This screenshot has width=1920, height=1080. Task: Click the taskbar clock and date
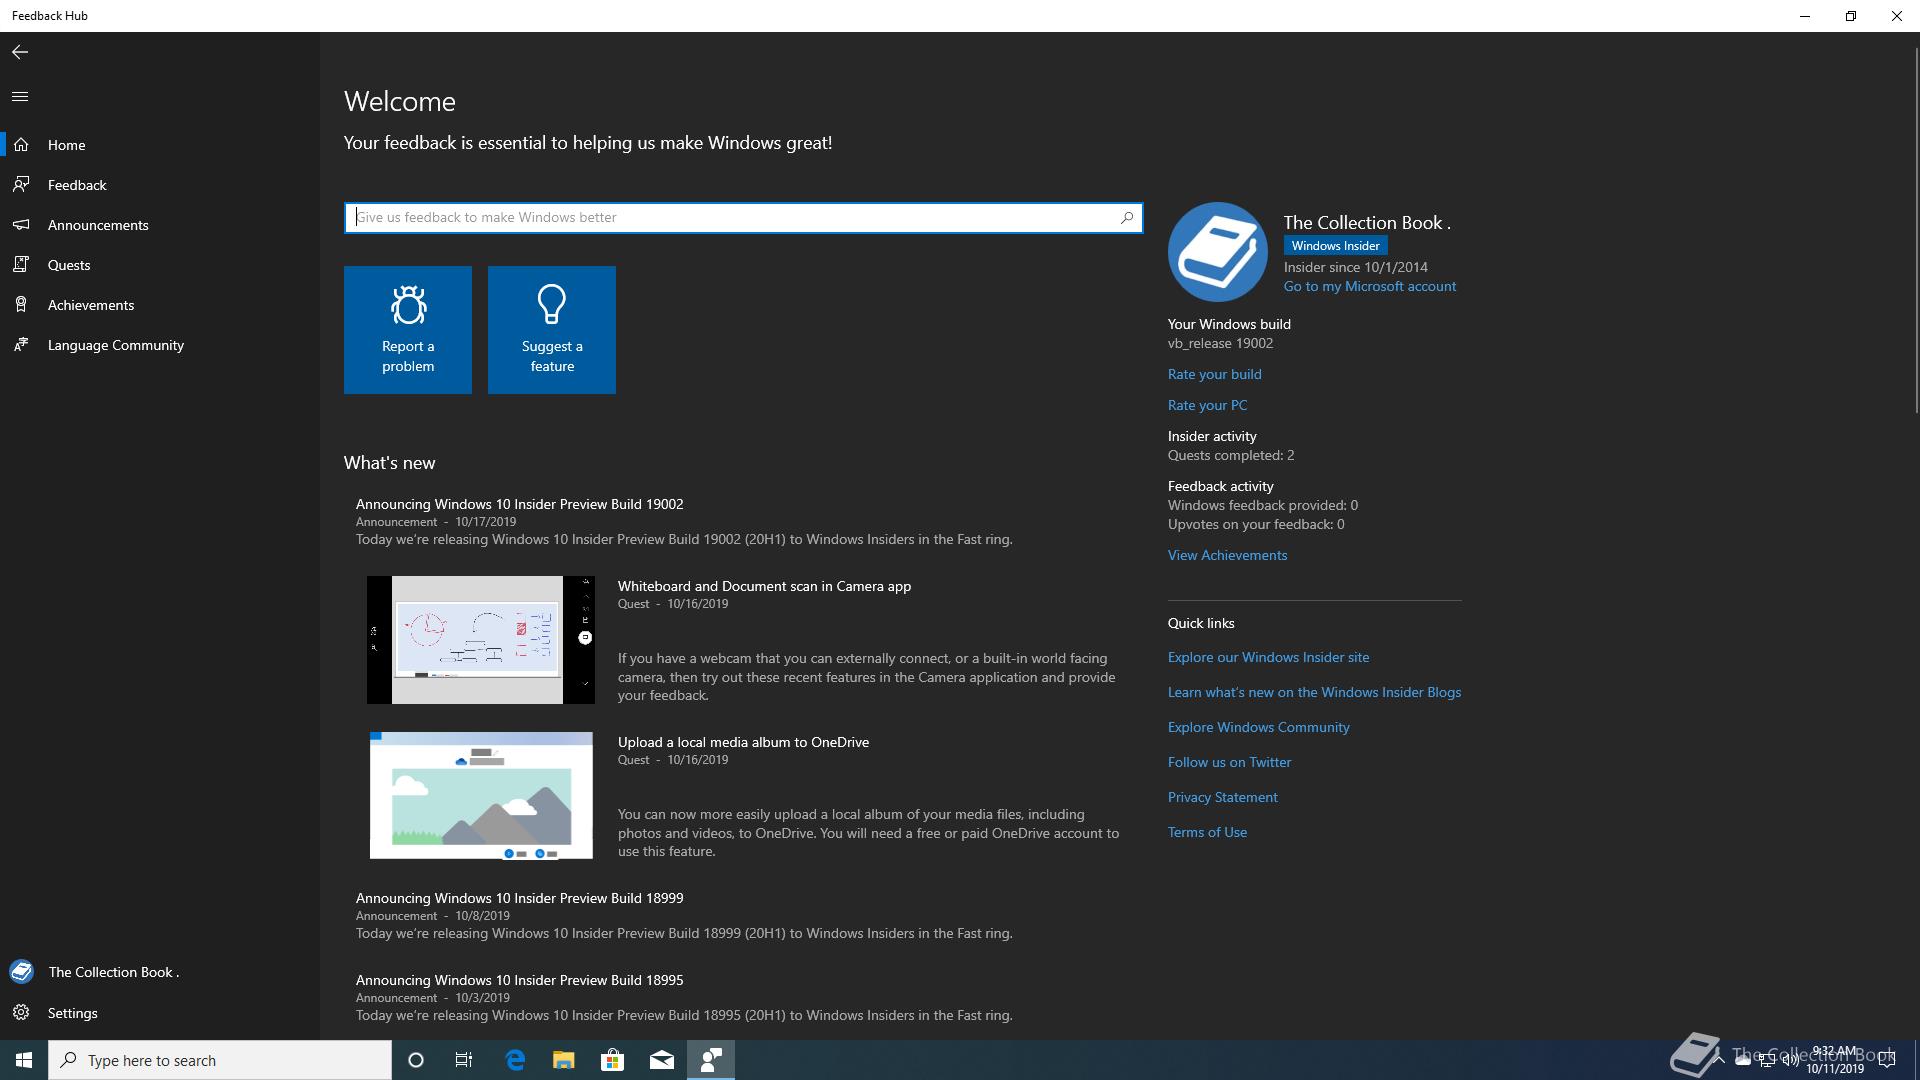click(1834, 1060)
